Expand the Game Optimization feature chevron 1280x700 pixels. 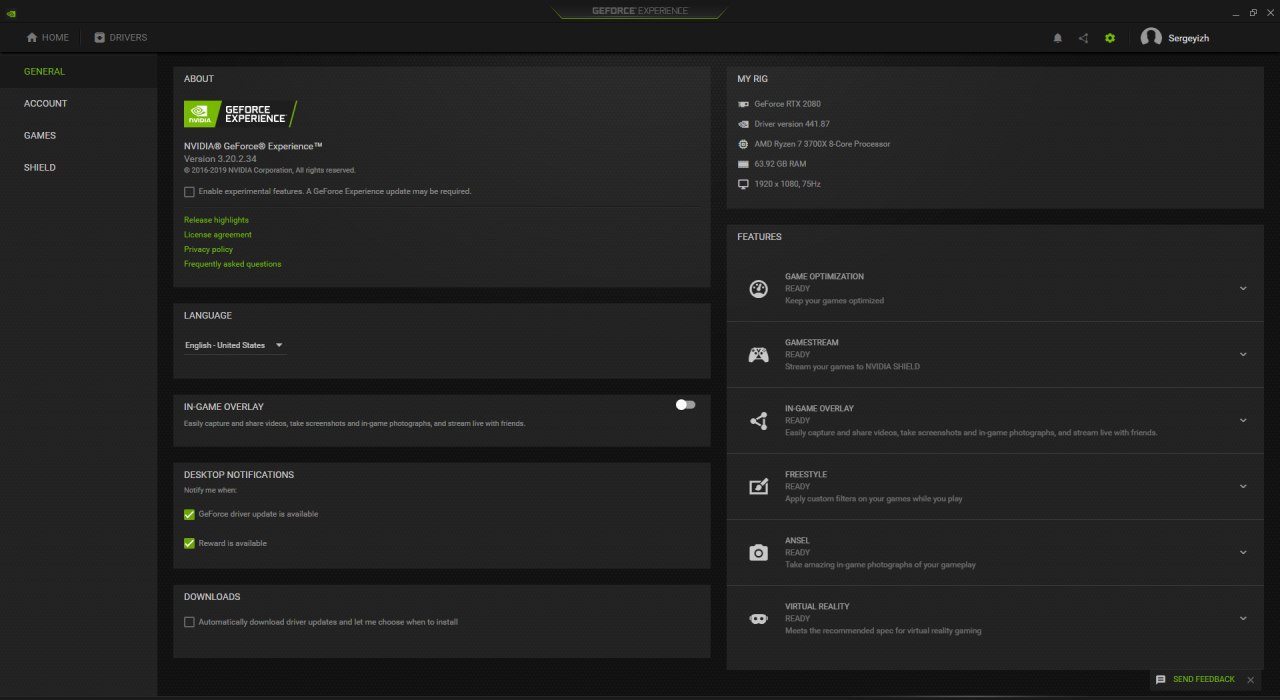[x=1243, y=289]
